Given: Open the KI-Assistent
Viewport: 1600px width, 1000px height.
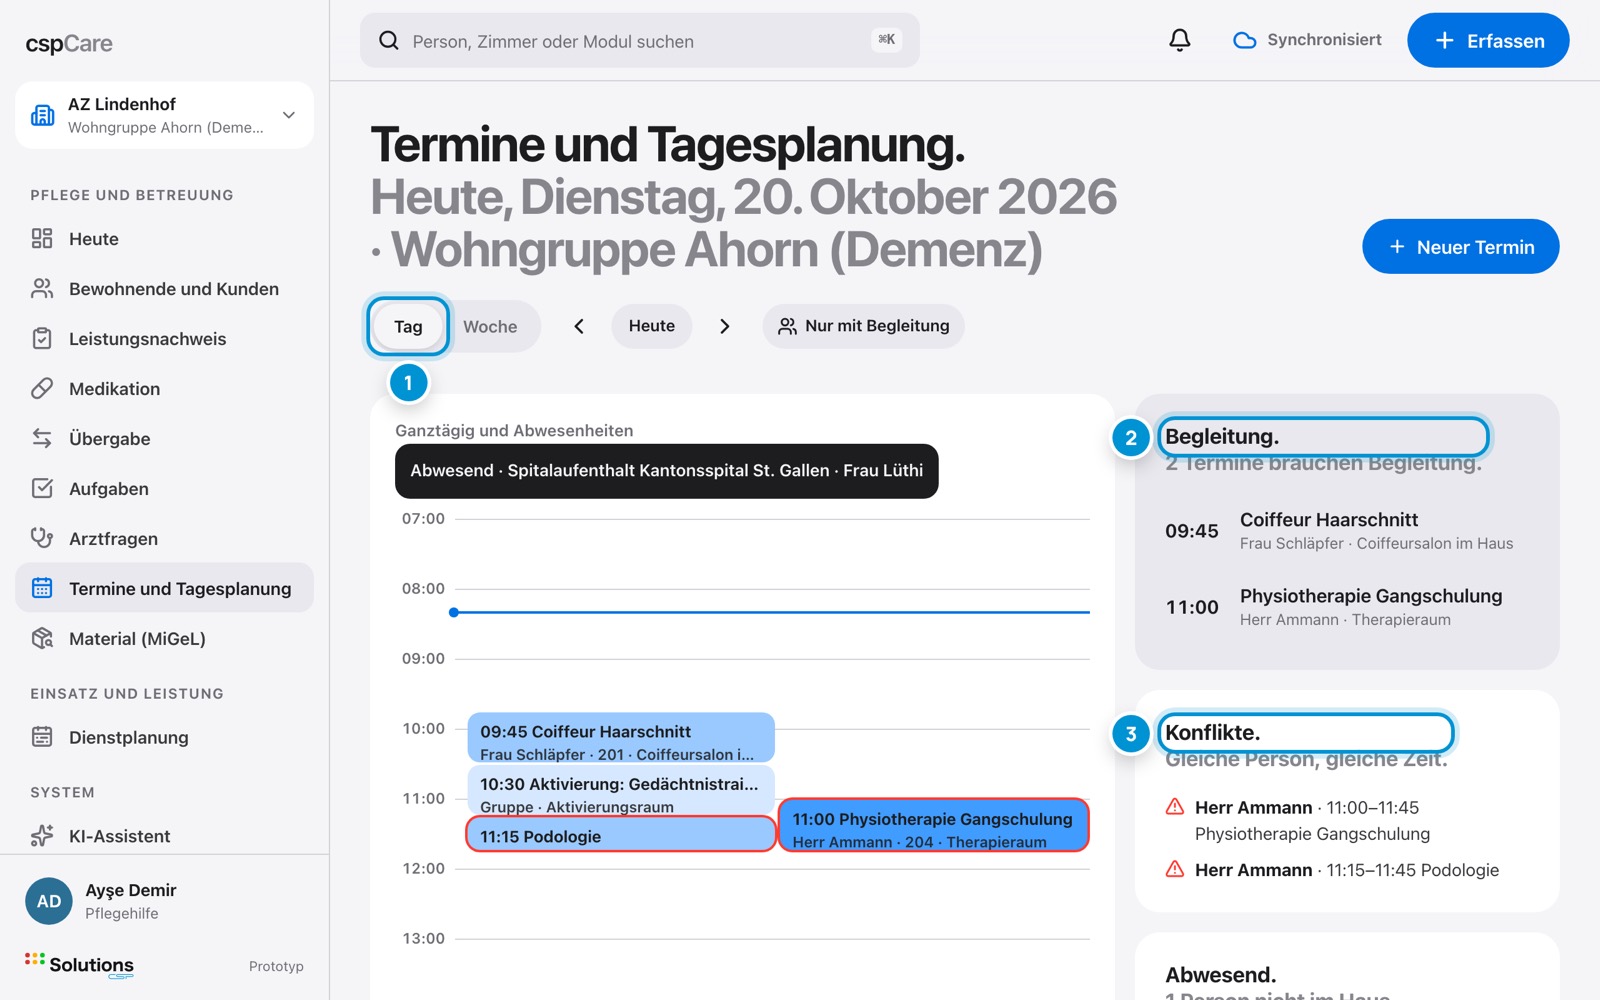Looking at the screenshot, I should [x=164, y=836].
